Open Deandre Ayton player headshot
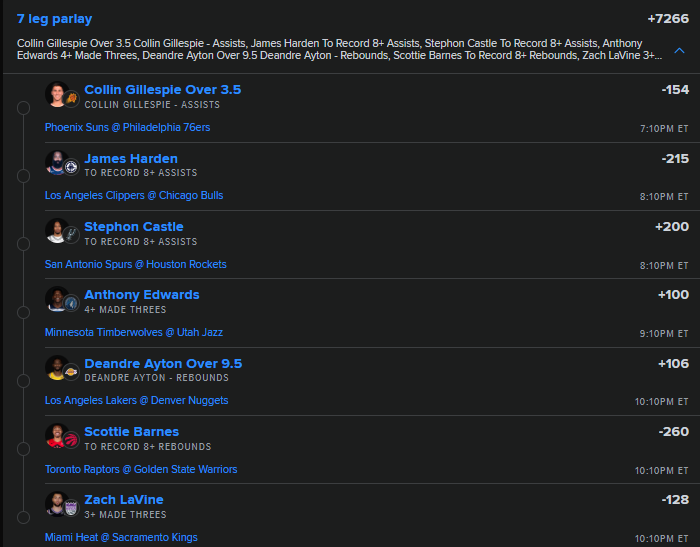 coord(57,367)
